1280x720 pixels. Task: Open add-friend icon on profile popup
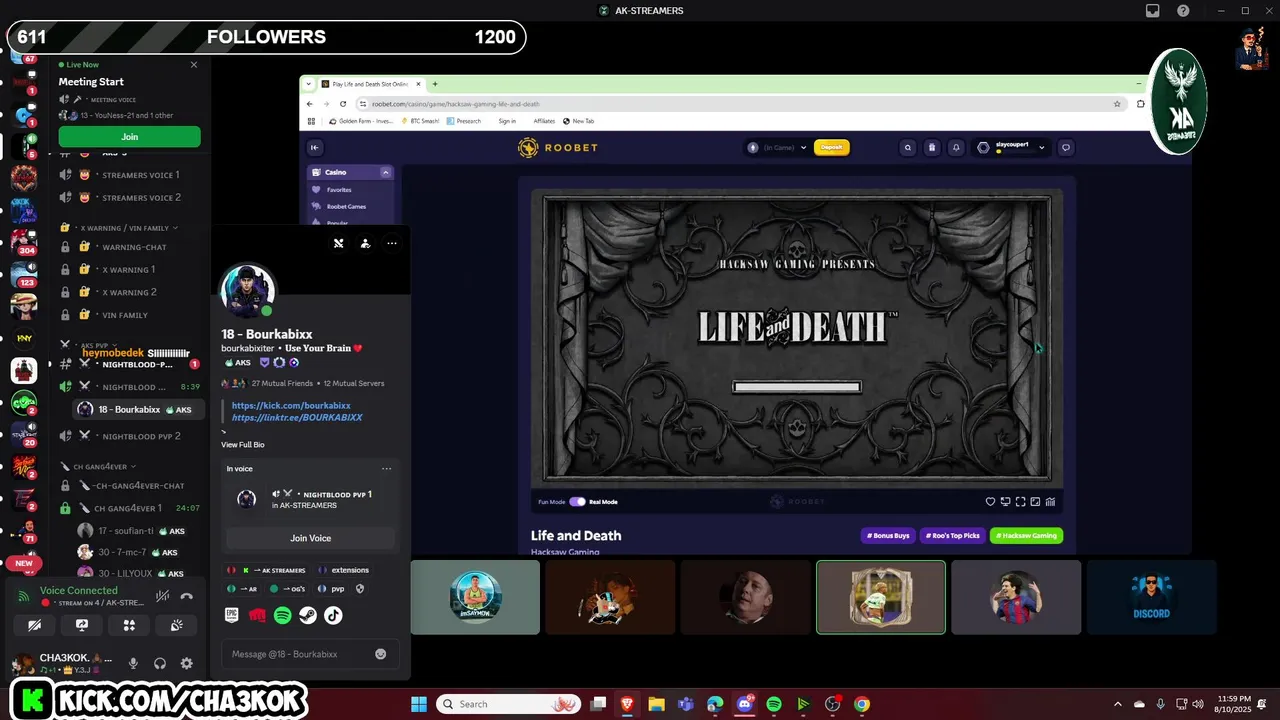coord(365,243)
